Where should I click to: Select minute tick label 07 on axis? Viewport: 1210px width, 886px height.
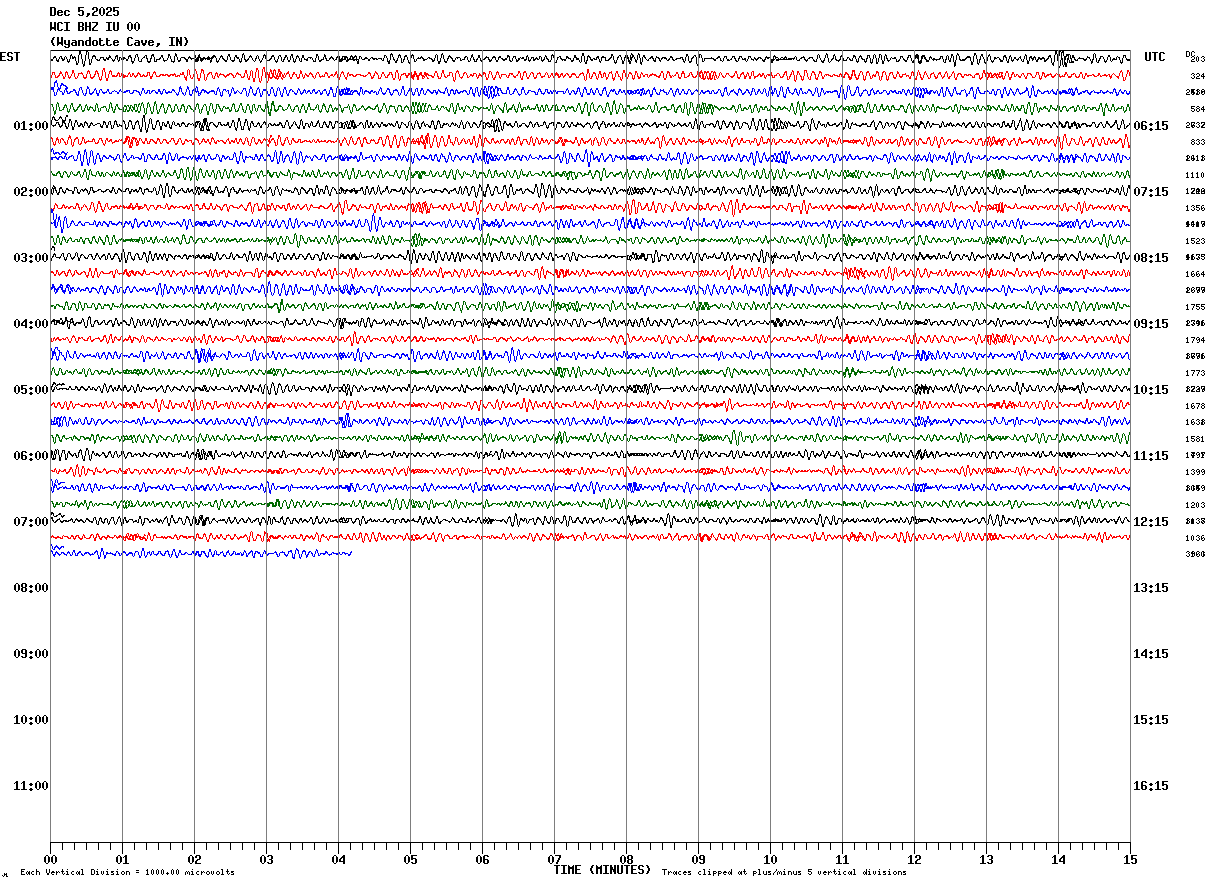click(x=554, y=859)
